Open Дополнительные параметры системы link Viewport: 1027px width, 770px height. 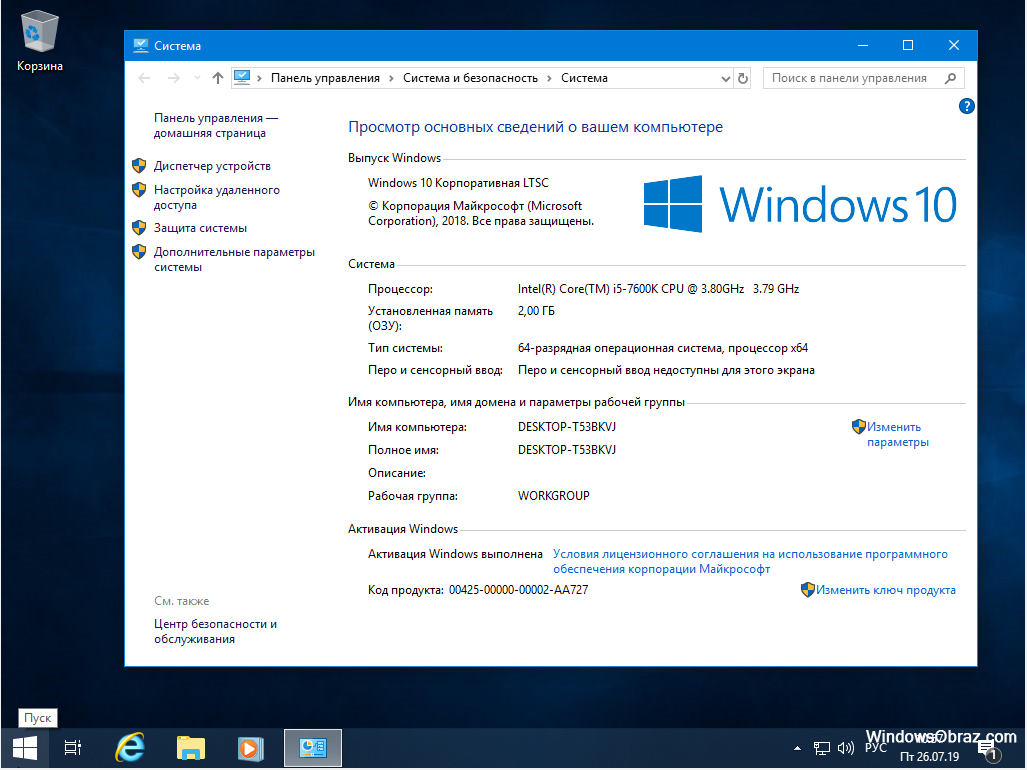(234, 259)
